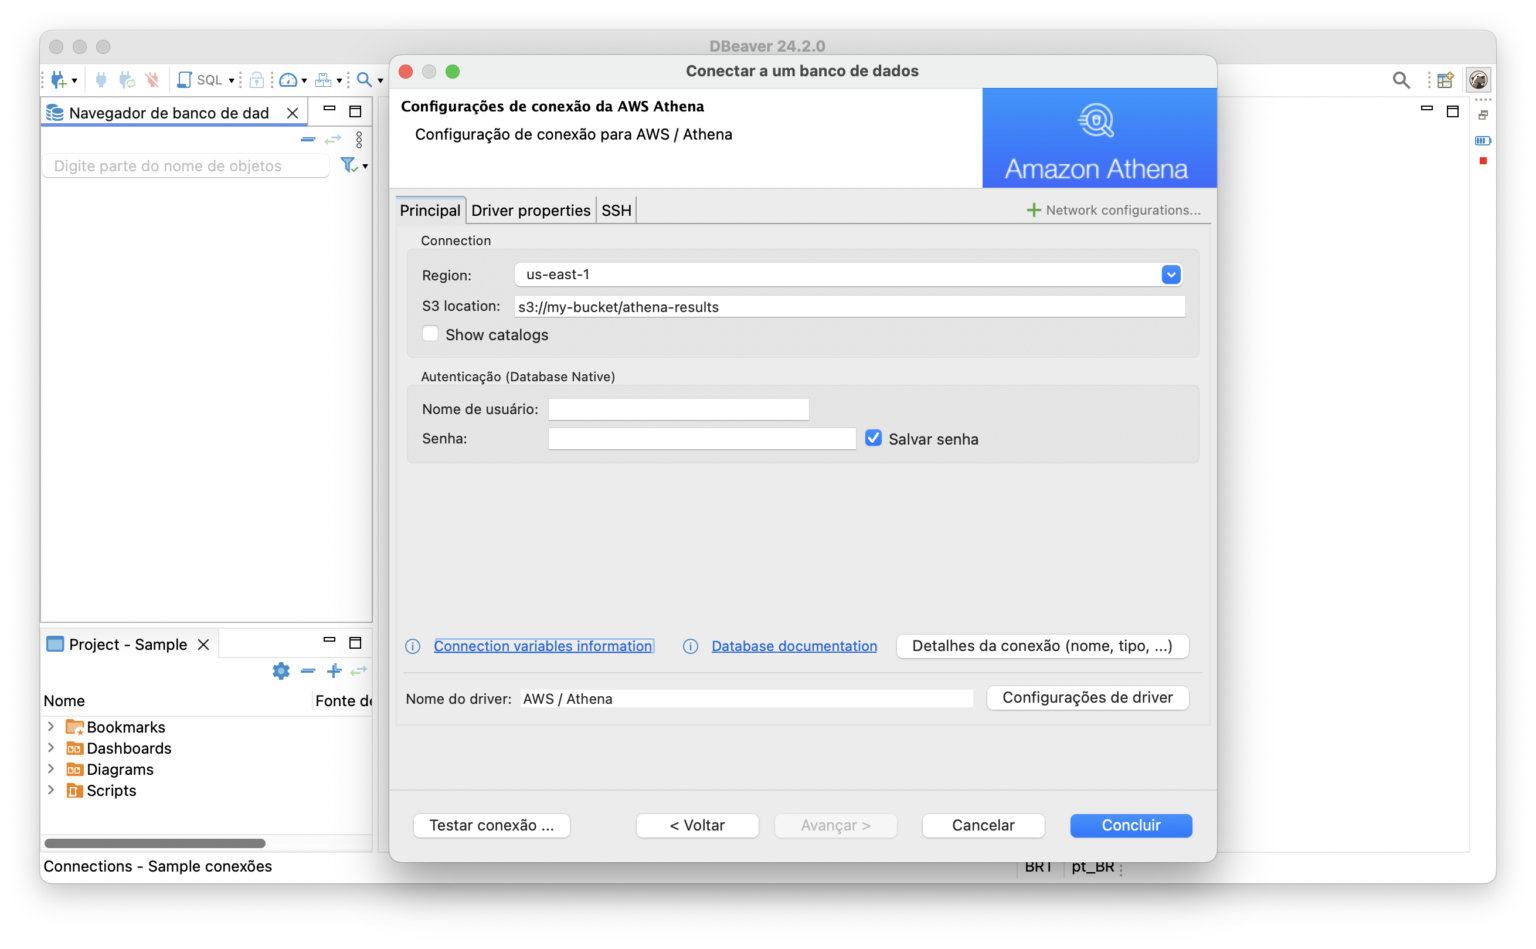The height and width of the screenshot is (949, 1536).
Task: Switch to the Driver properties tab
Action: pos(531,210)
